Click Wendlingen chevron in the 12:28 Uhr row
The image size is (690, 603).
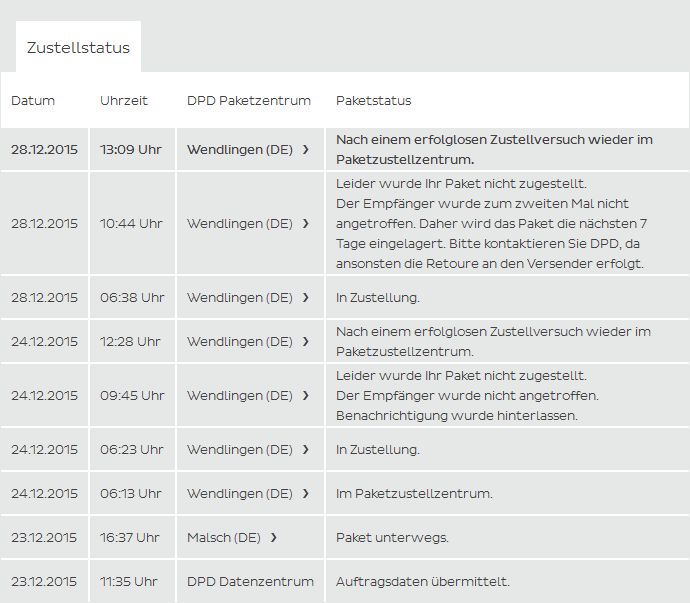tap(306, 342)
